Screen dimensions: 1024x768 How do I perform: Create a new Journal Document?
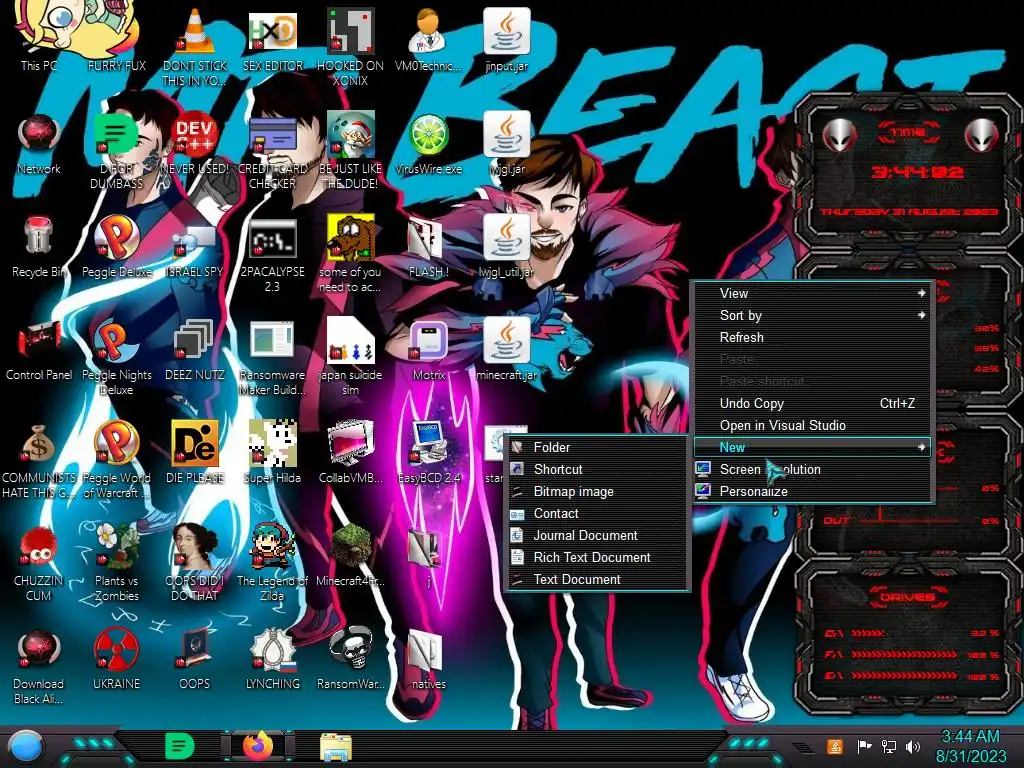(597, 536)
